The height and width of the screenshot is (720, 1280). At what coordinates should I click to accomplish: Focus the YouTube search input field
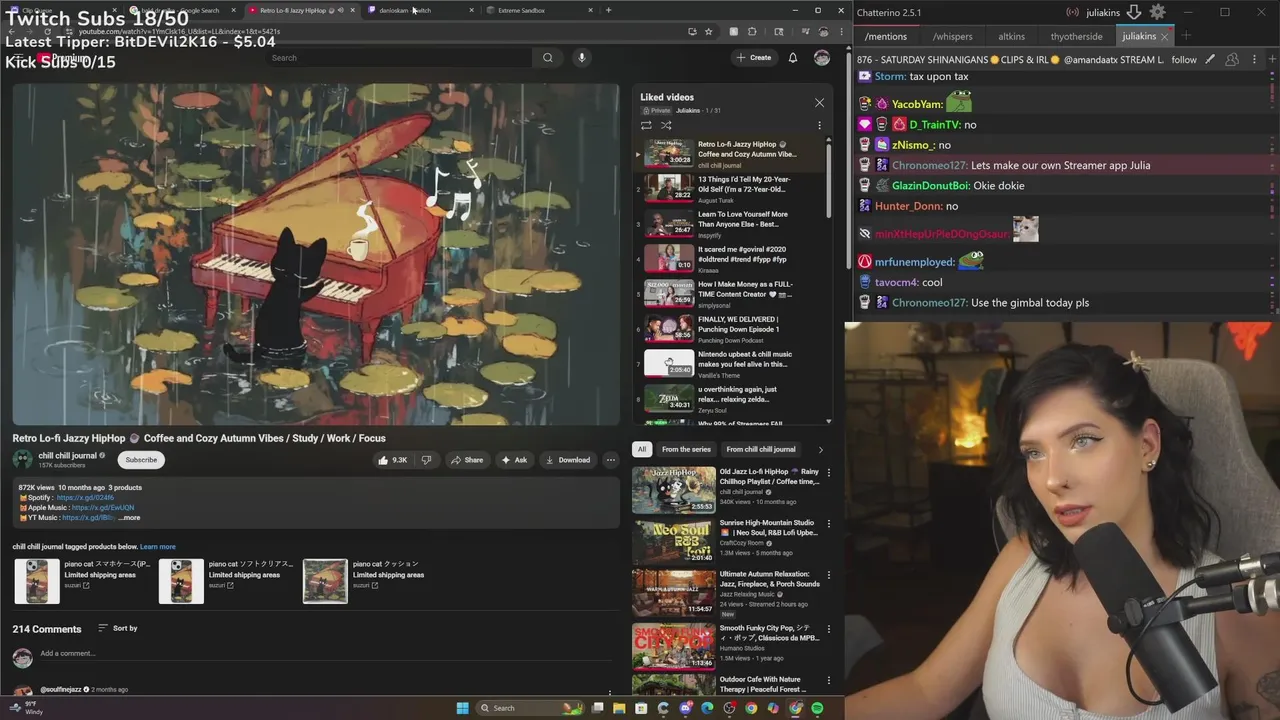[x=400, y=58]
